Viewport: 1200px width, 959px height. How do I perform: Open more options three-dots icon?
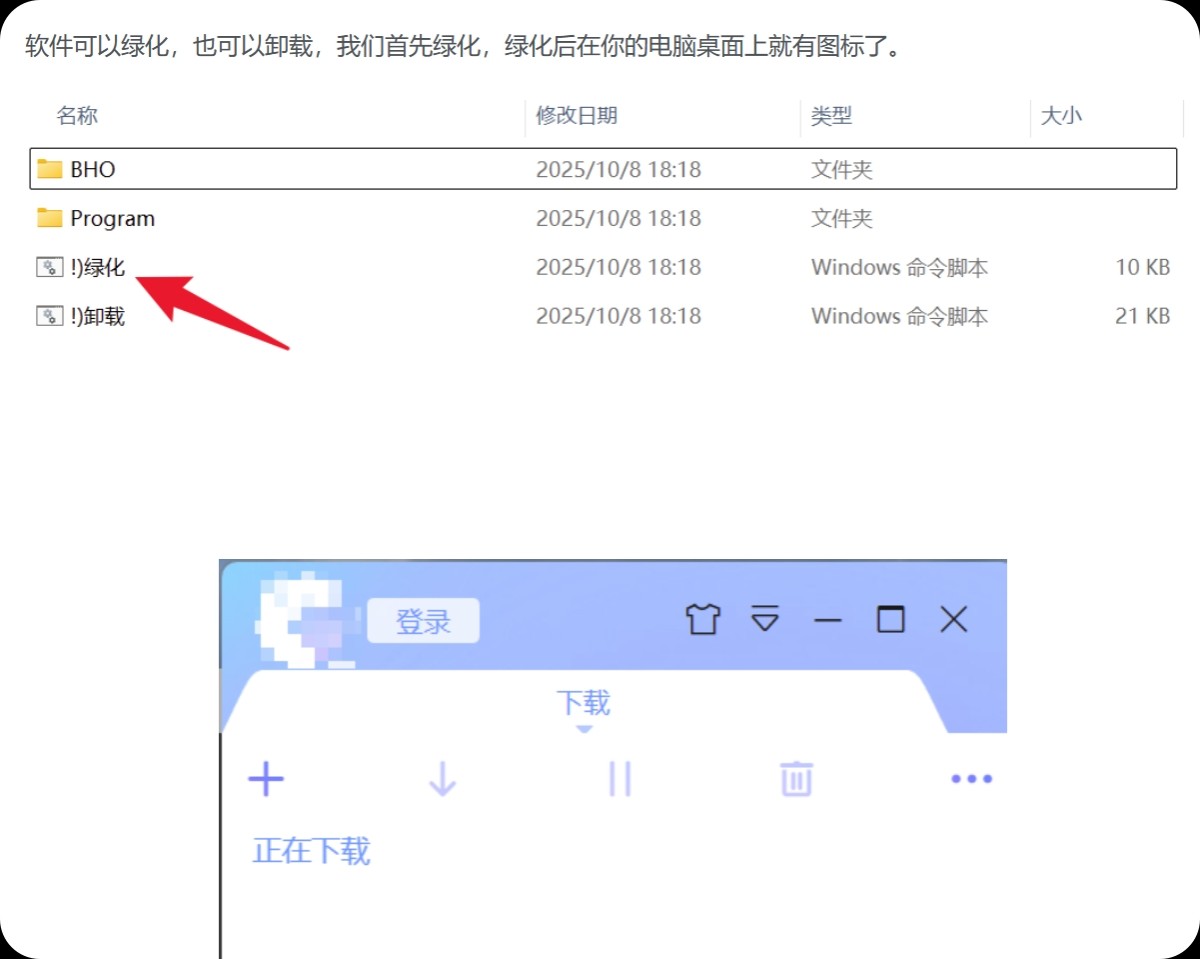(x=971, y=779)
